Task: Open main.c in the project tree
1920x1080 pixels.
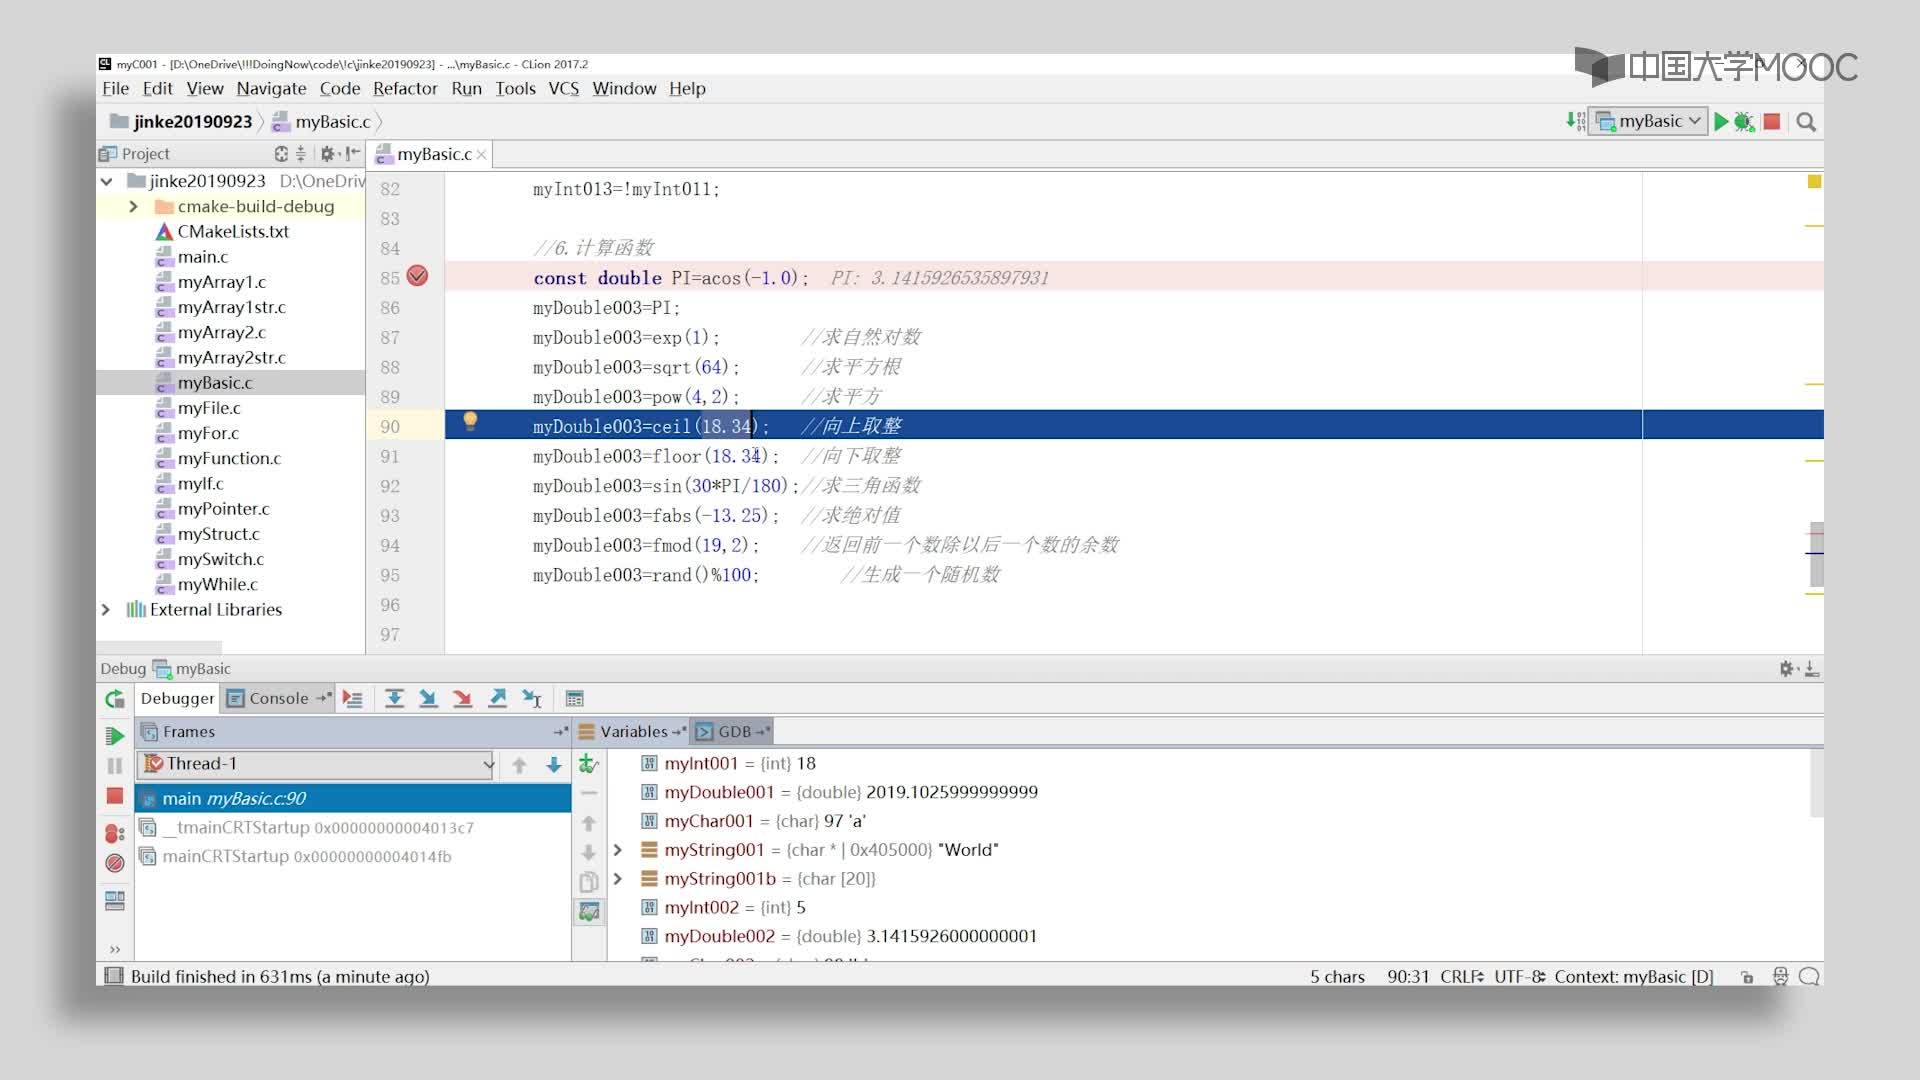Action: tap(203, 257)
